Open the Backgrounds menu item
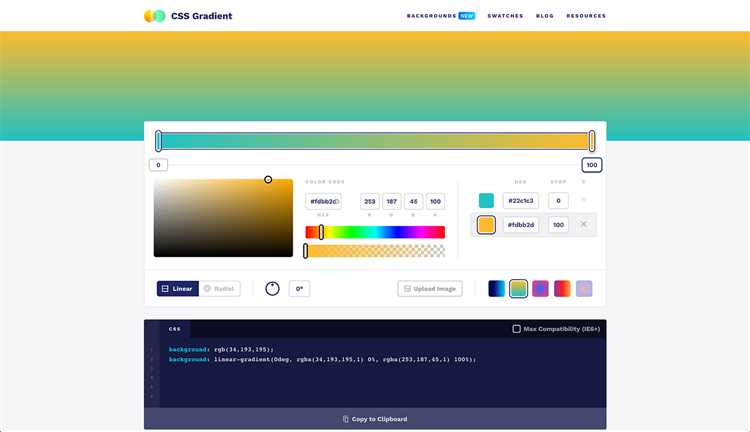Viewport: 750px width, 432px height. (x=431, y=16)
